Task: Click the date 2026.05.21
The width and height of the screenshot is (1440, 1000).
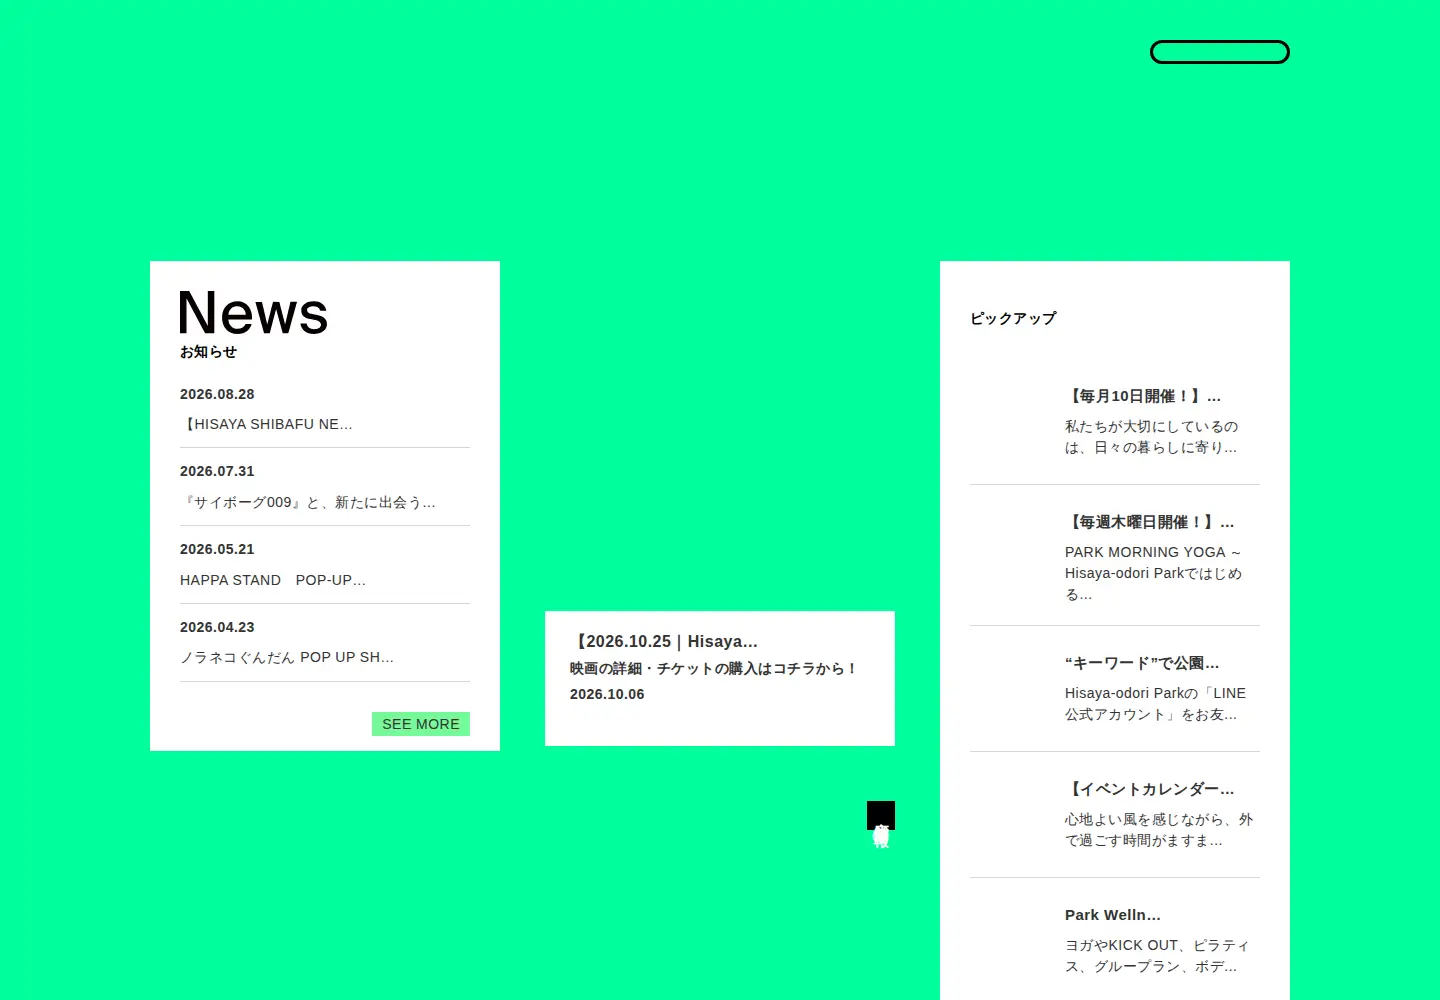Action: tap(217, 549)
